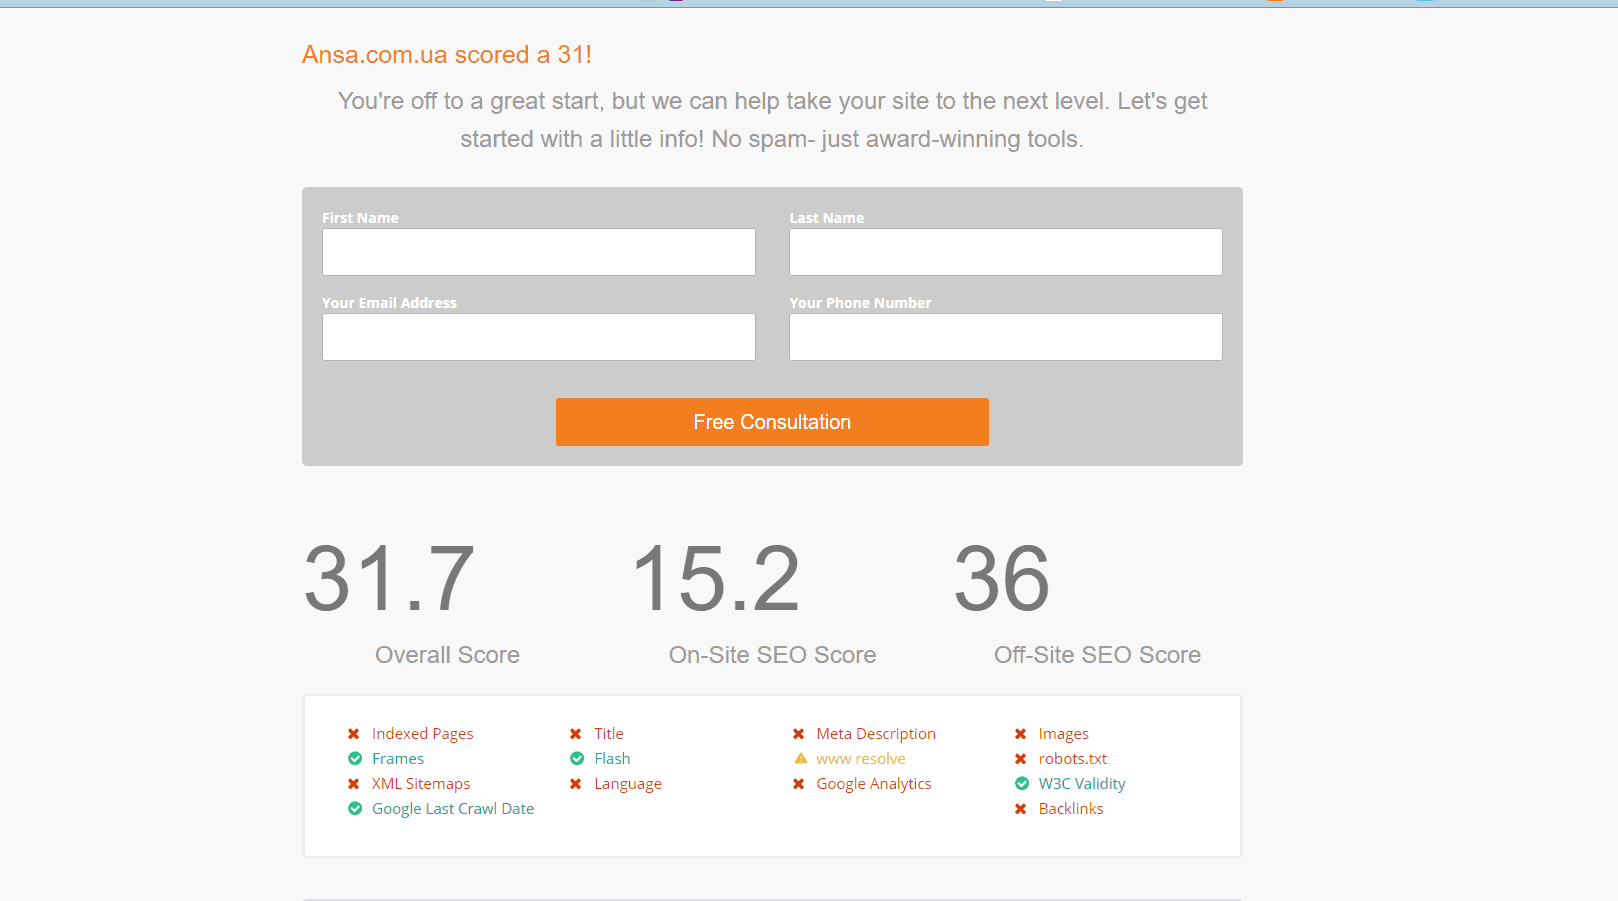Click the red X icon beside Language

click(576, 784)
